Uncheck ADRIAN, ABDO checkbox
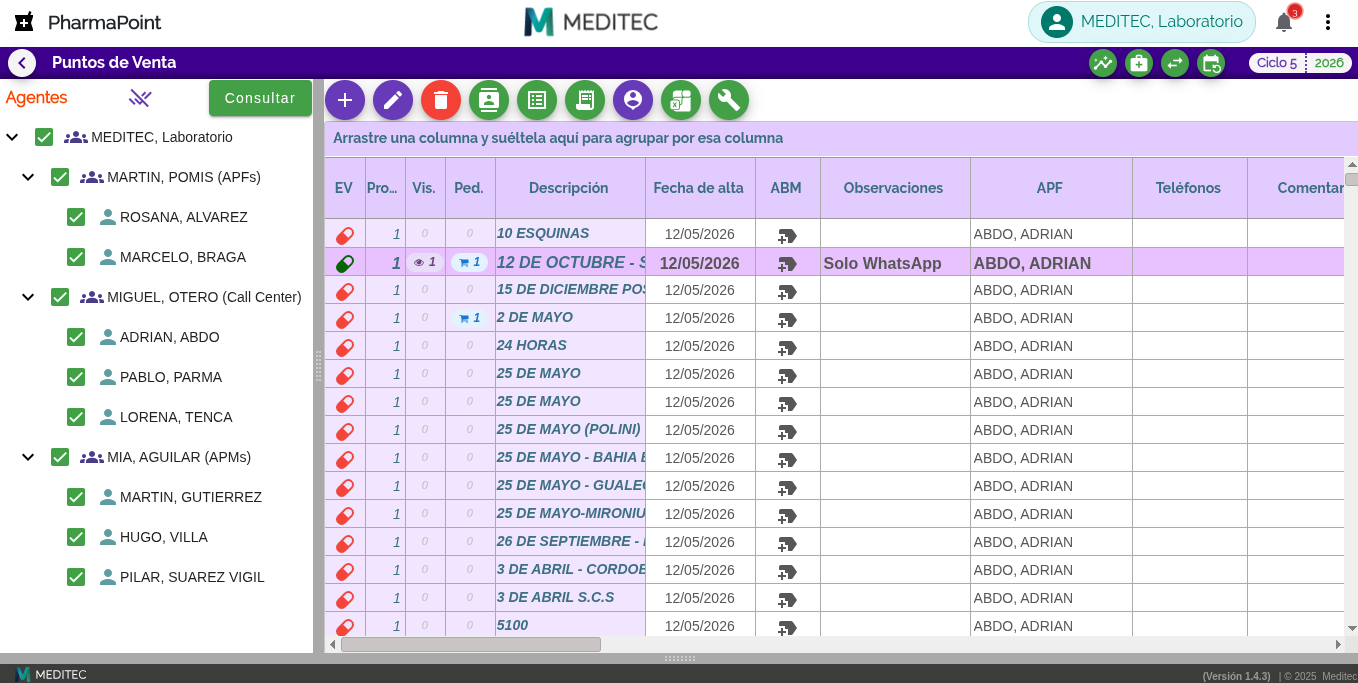Screen dimensions: 1358x683 76,337
